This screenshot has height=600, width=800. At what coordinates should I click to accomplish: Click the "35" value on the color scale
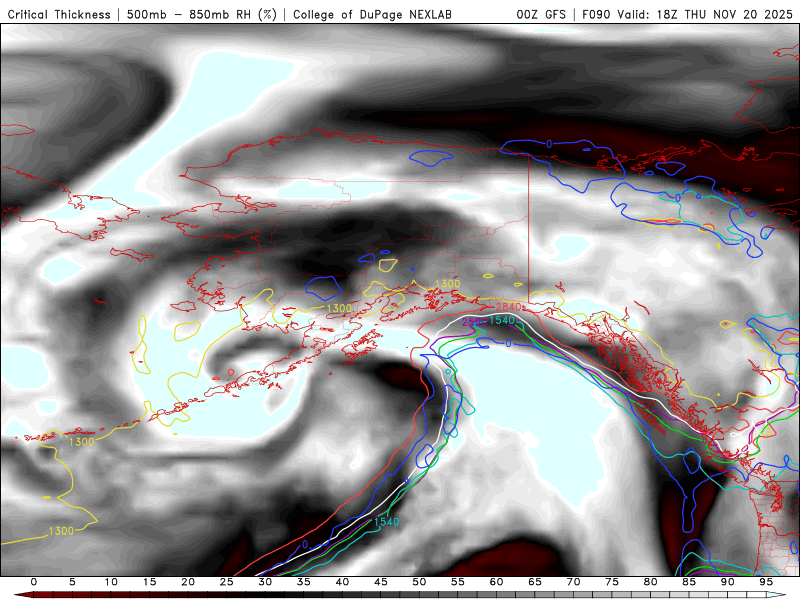click(304, 582)
